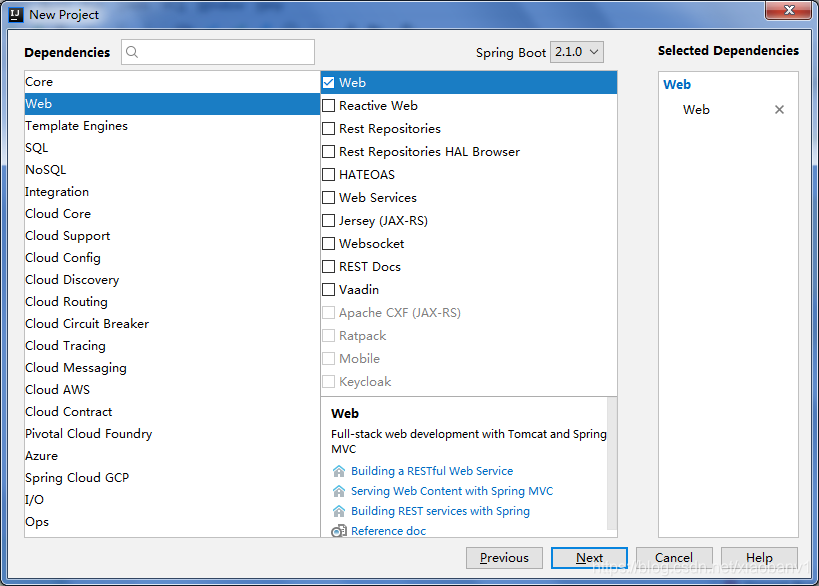Choose the Cloud Circuit Breaker category
The image size is (819, 586).
pos(172,324)
